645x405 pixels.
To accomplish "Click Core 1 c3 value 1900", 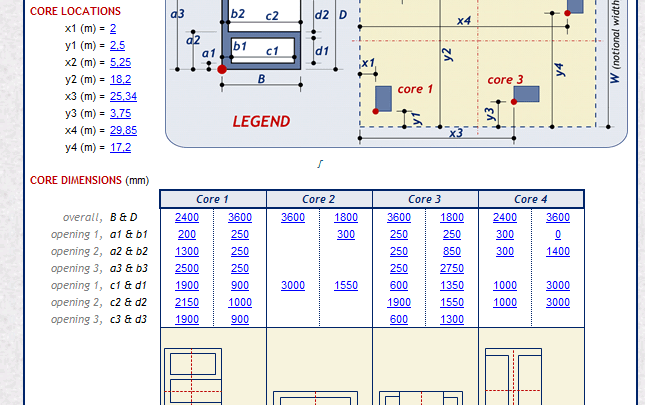I will coord(187,319).
